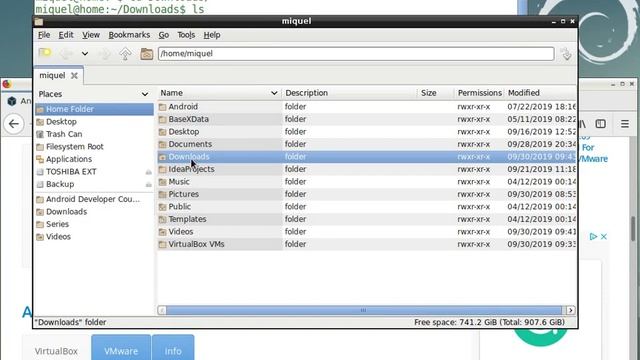
Task: Eject the TOSHIBA EXT drive
Action: [149, 172]
